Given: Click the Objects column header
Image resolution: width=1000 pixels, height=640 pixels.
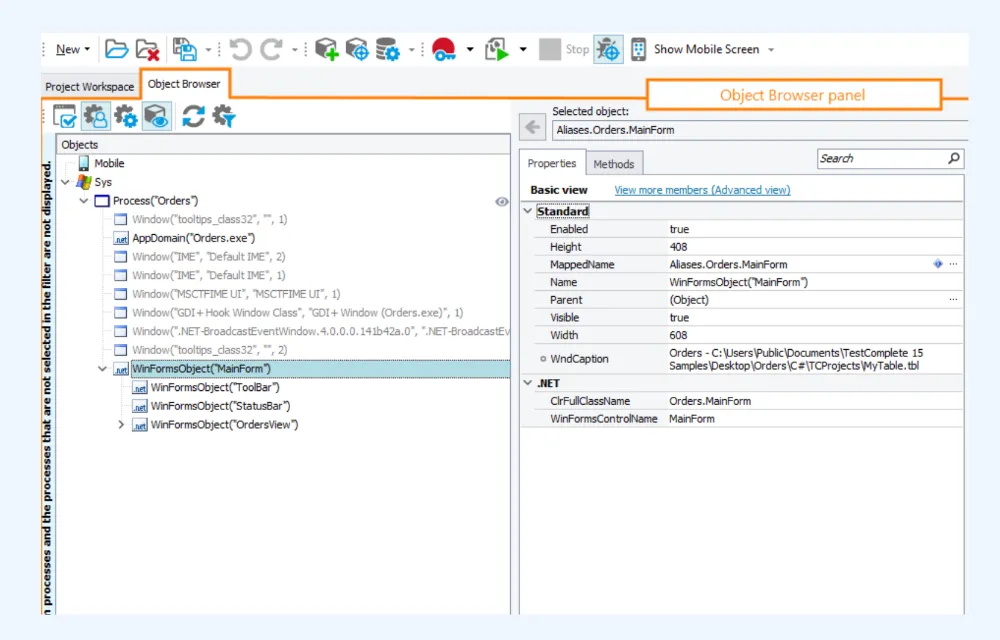Looking at the screenshot, I should 283,145.
